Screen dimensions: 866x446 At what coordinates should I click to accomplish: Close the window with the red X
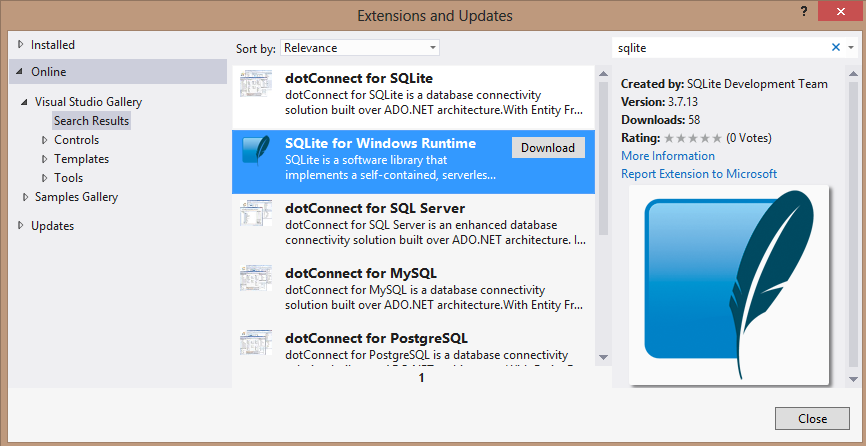click(x=841, y=11)
